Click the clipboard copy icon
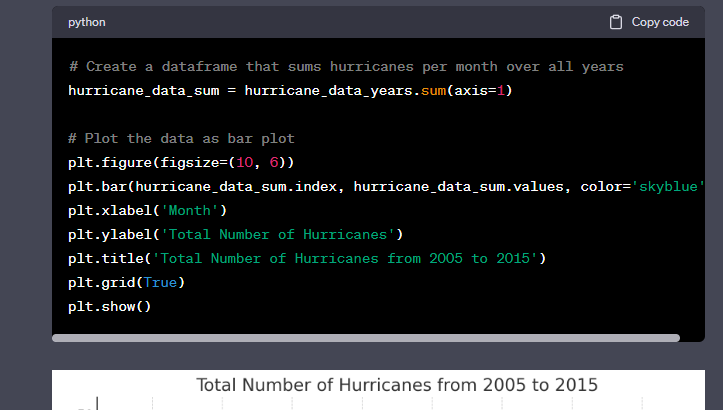Screen dimensions: 723x410 point(616,22)
